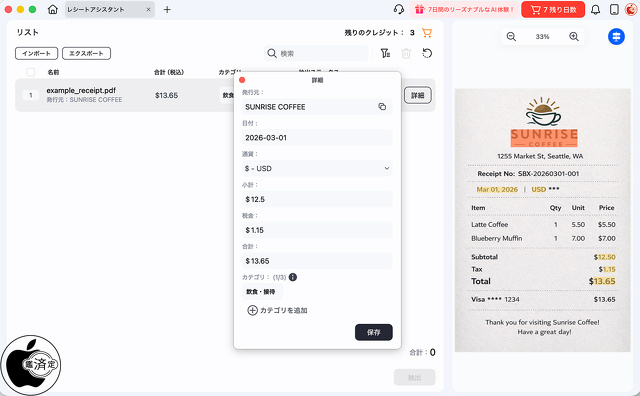Click the 保存 save button

[x=373, y=332]
